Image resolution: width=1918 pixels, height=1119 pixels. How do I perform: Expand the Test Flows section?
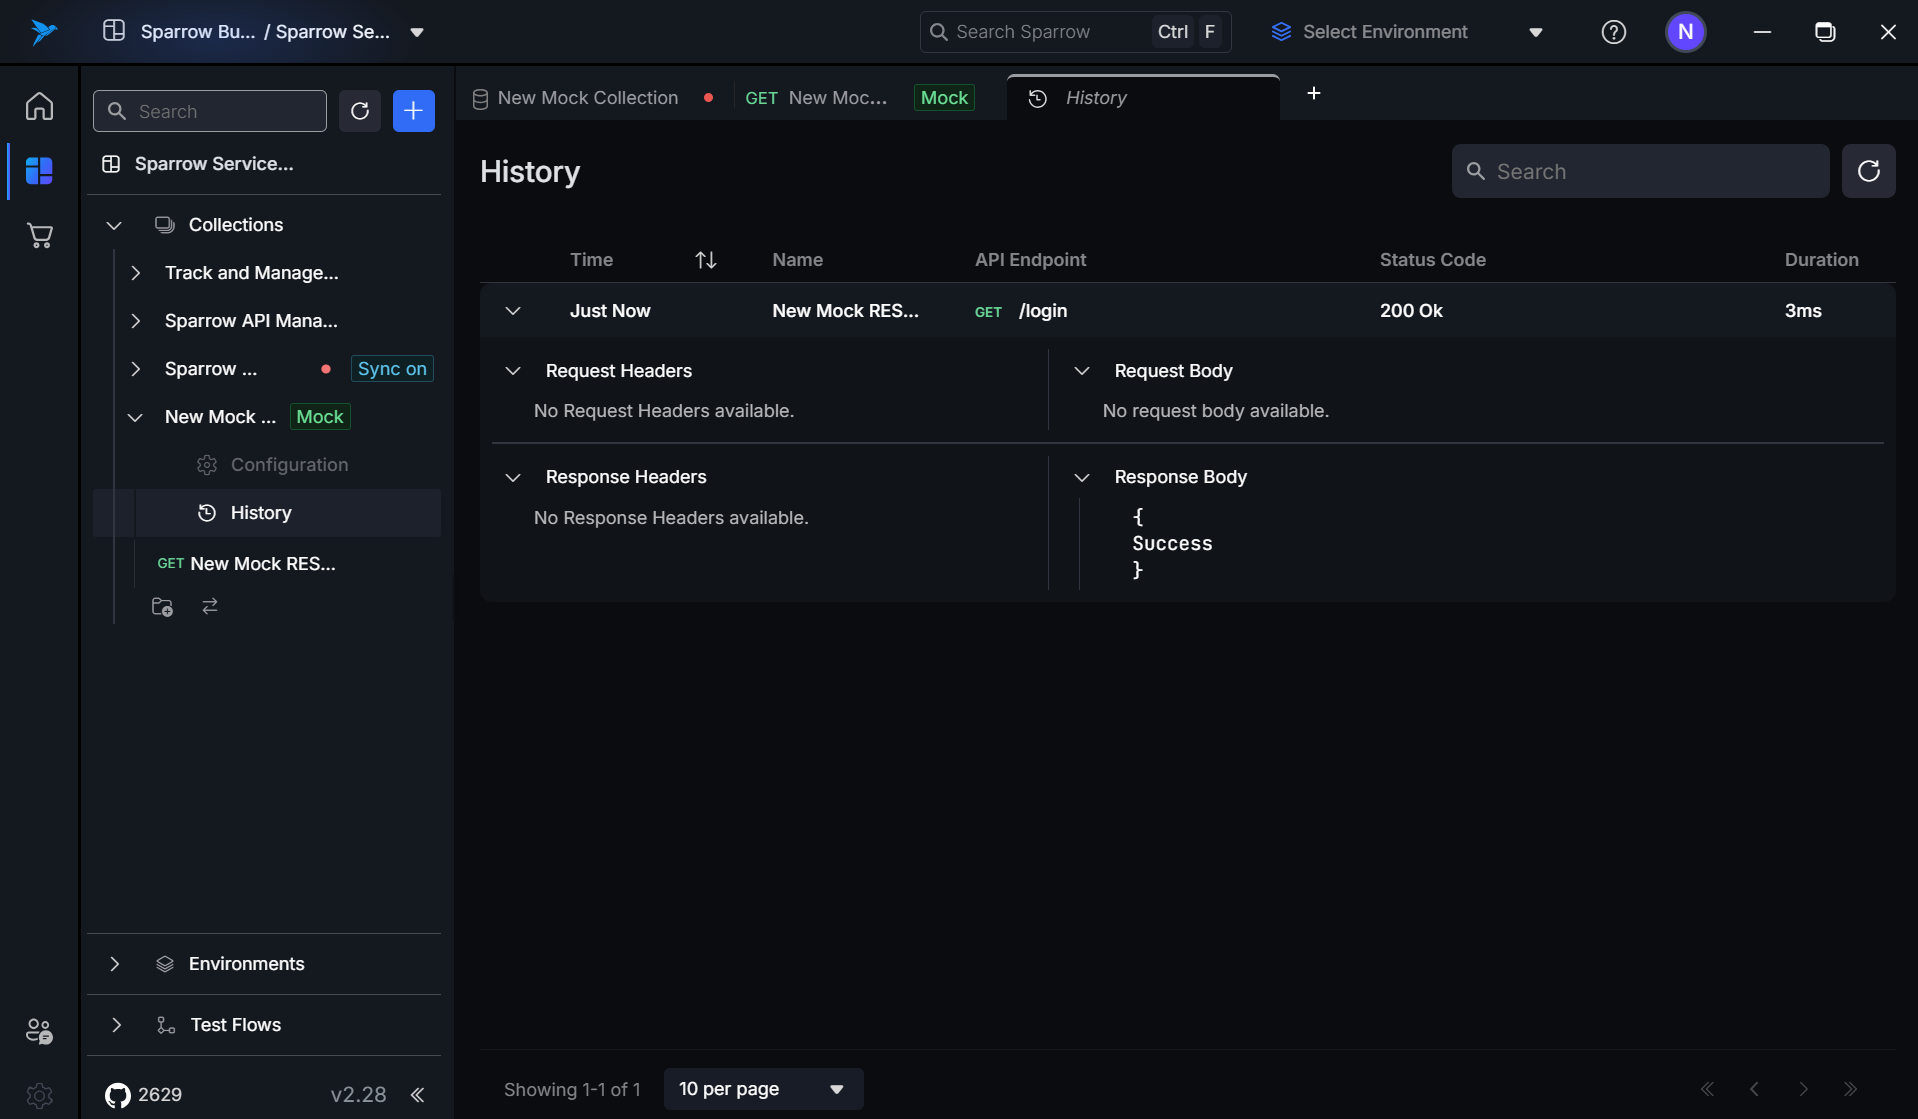(116, 1025)
